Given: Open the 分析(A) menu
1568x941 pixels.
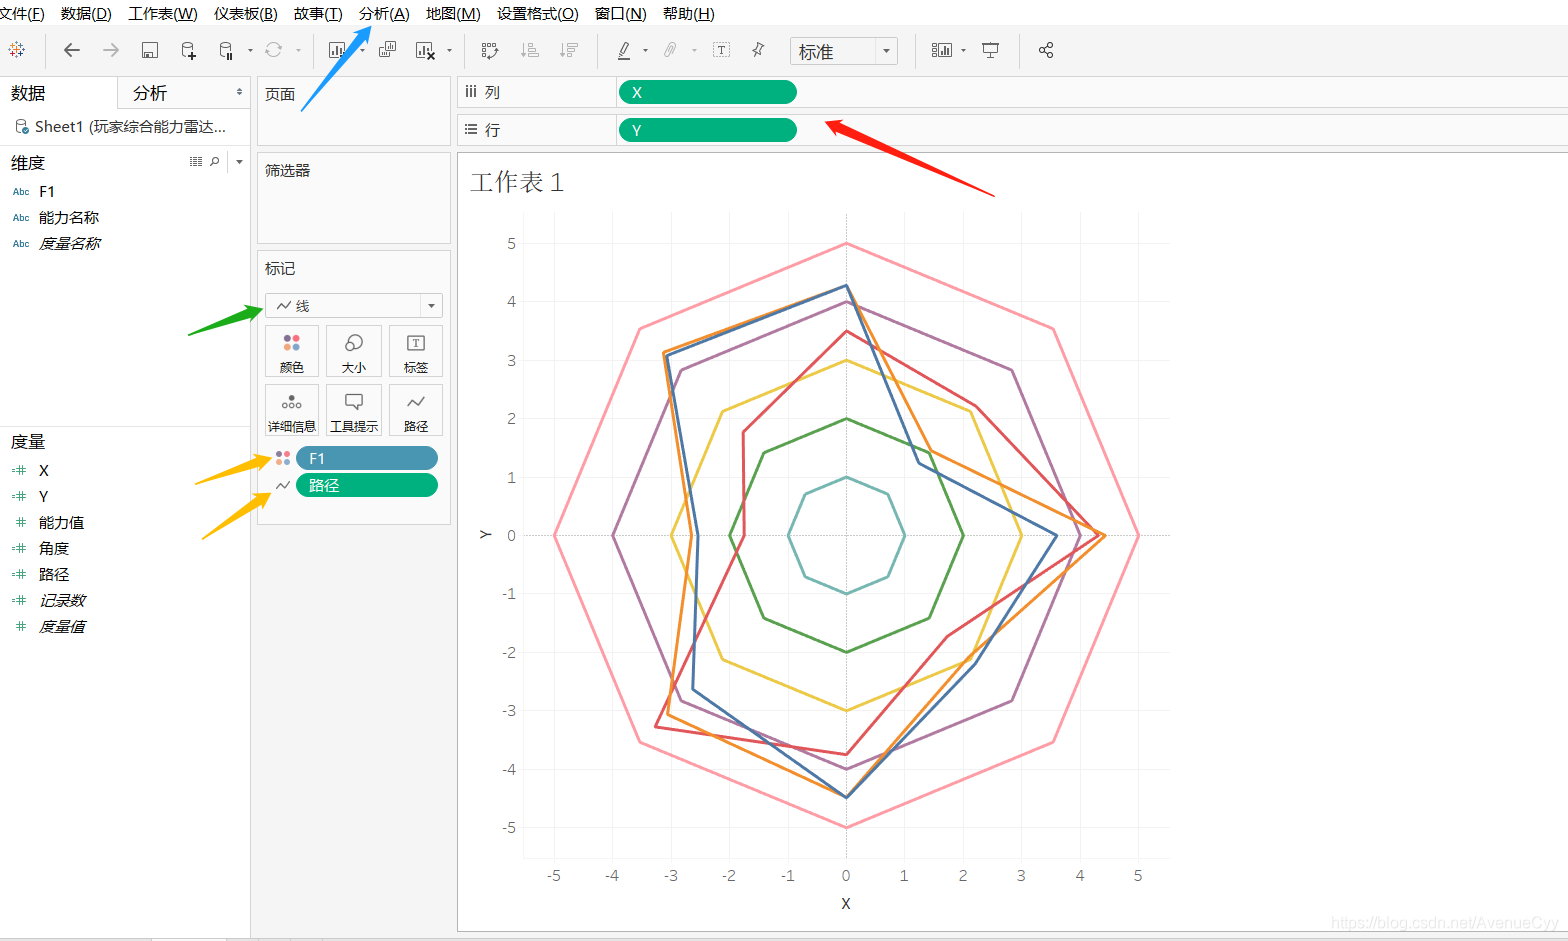Looking at the screenshot, I should 384,14.
